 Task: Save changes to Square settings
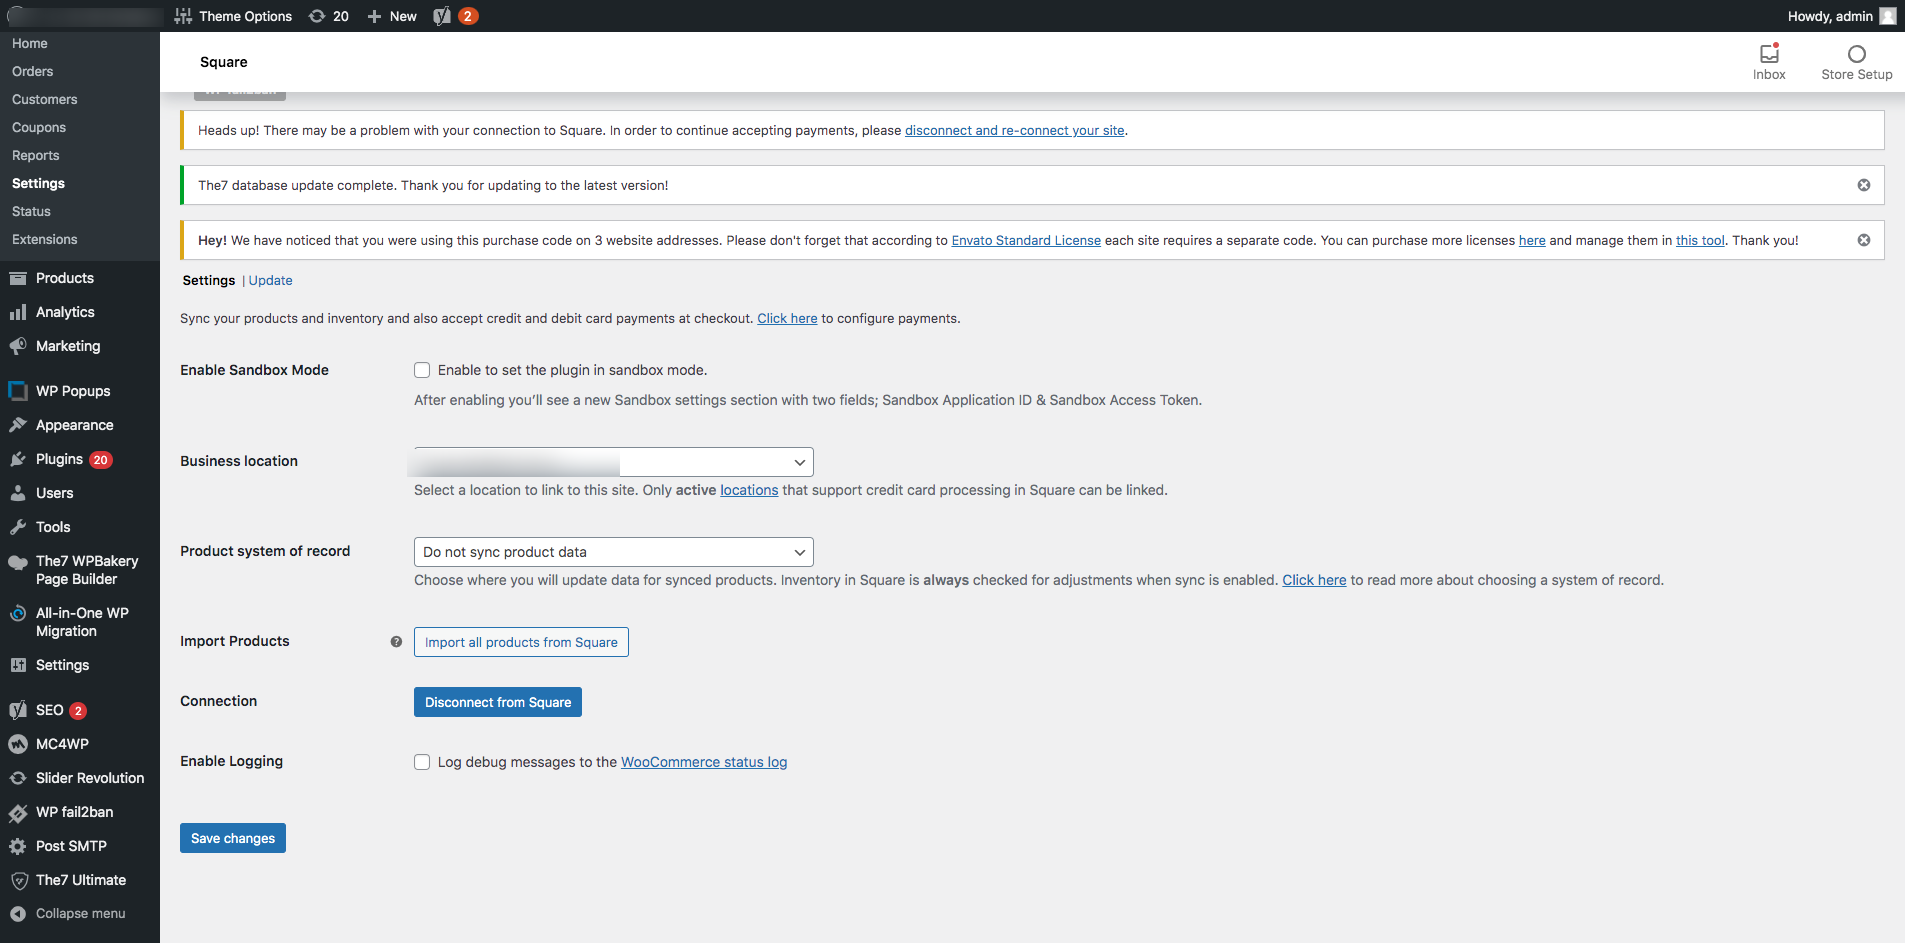[x=233, y=838]
